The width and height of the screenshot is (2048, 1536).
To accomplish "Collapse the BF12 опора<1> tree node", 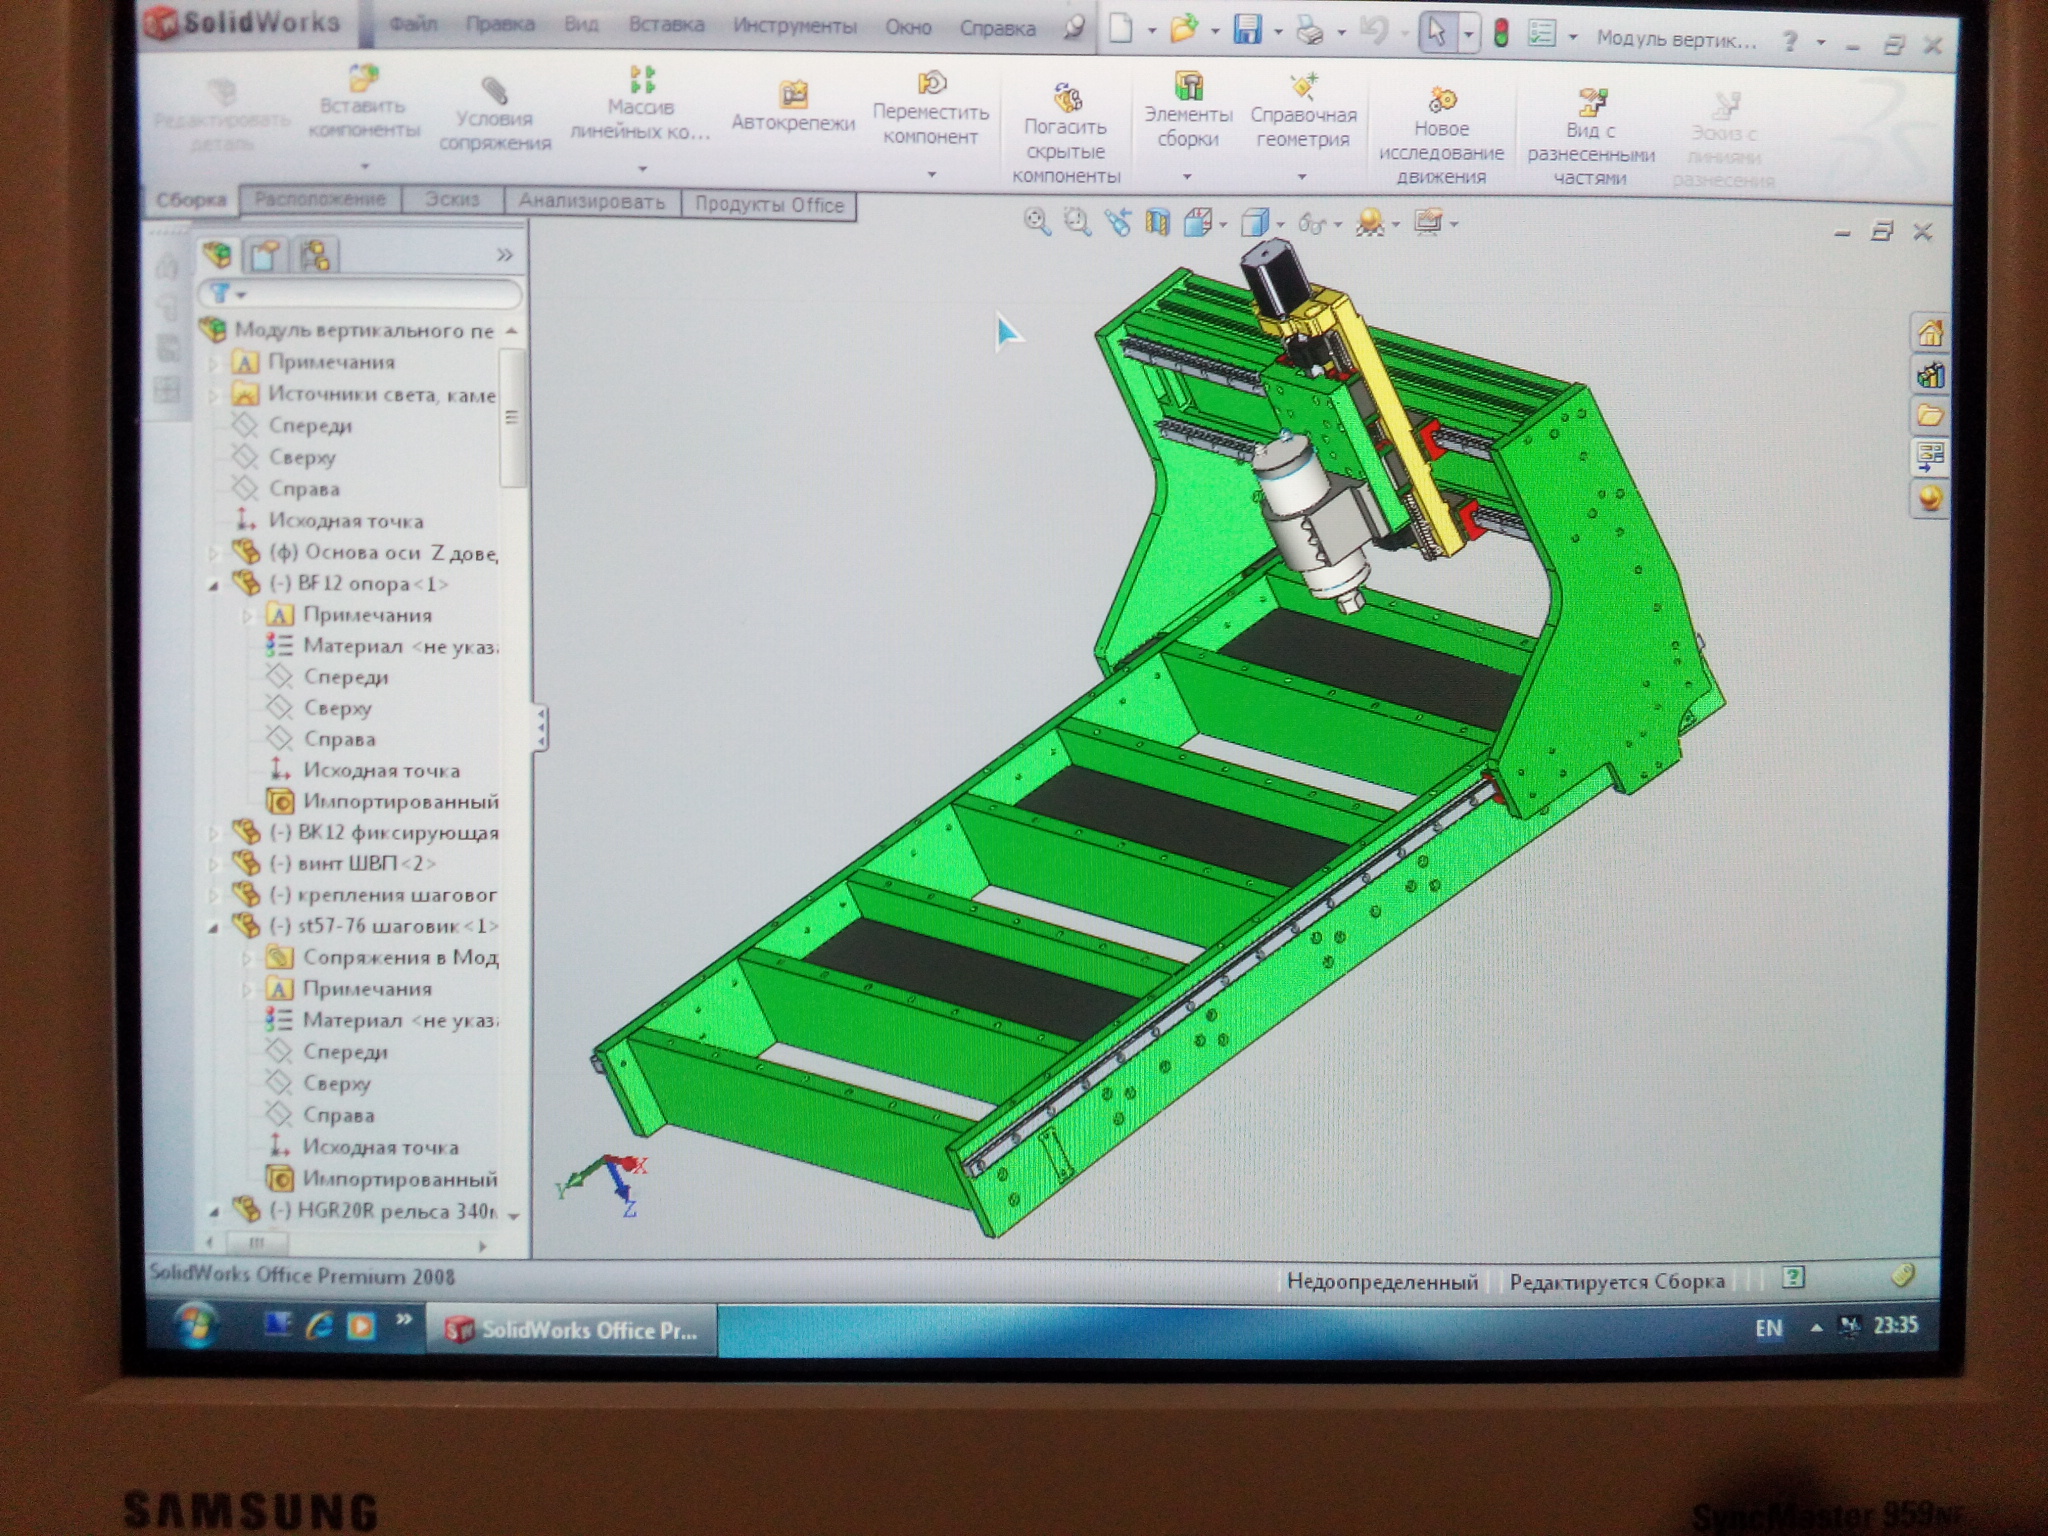I will [213, 586].
